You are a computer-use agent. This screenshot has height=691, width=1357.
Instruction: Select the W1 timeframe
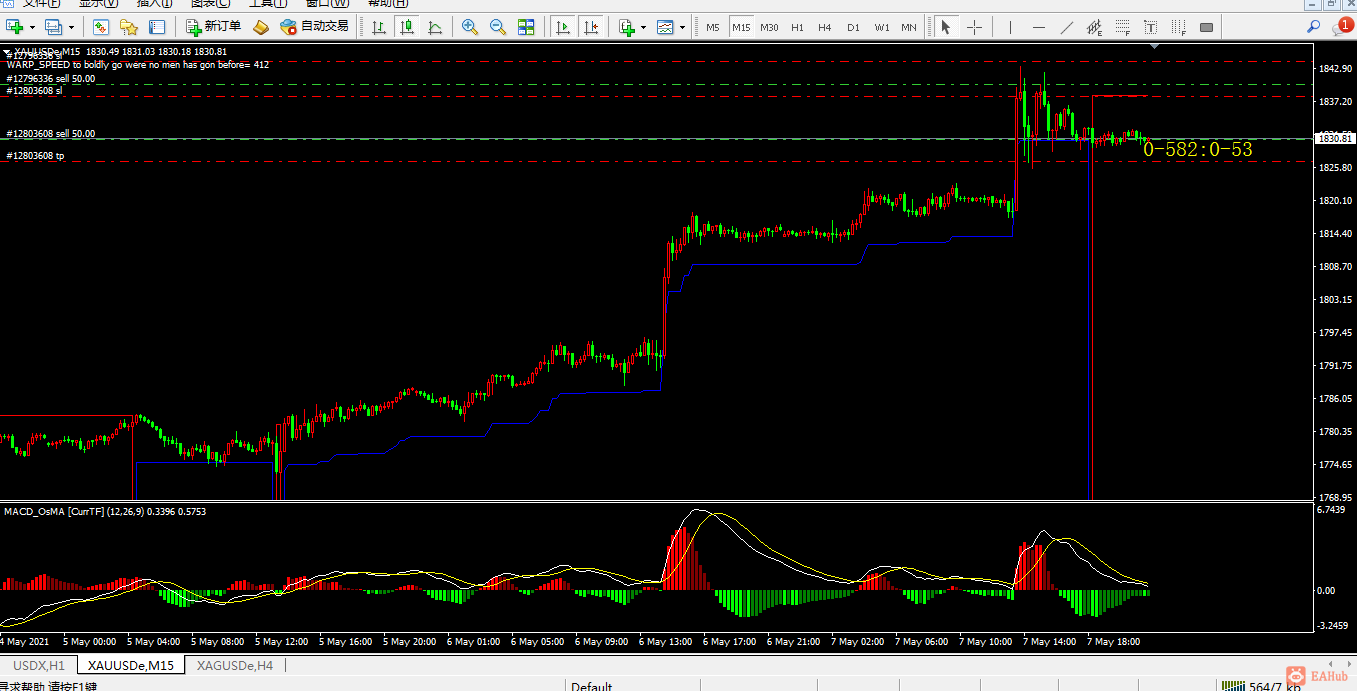[881, 27]
